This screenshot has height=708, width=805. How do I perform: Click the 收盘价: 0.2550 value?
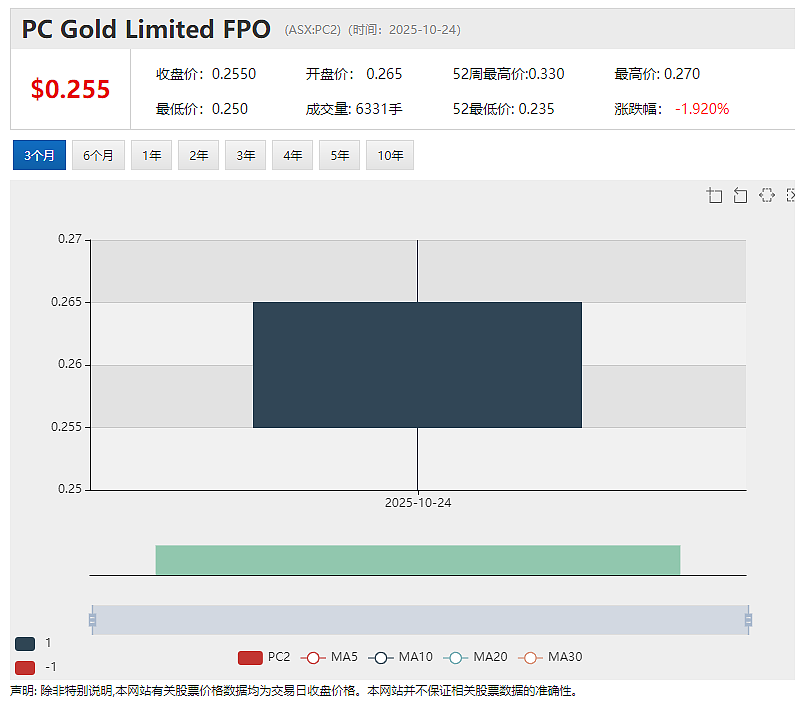206,74
